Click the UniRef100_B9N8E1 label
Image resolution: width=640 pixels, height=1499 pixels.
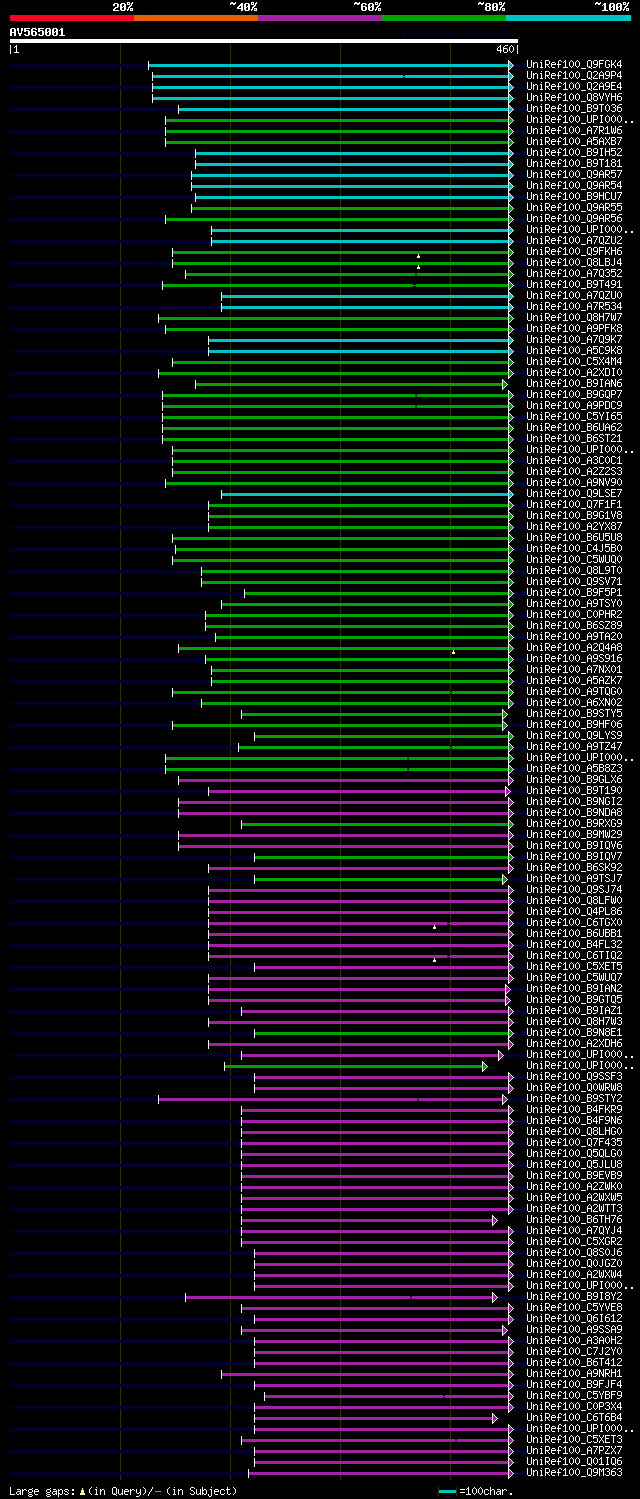[x=574, y=1033]
